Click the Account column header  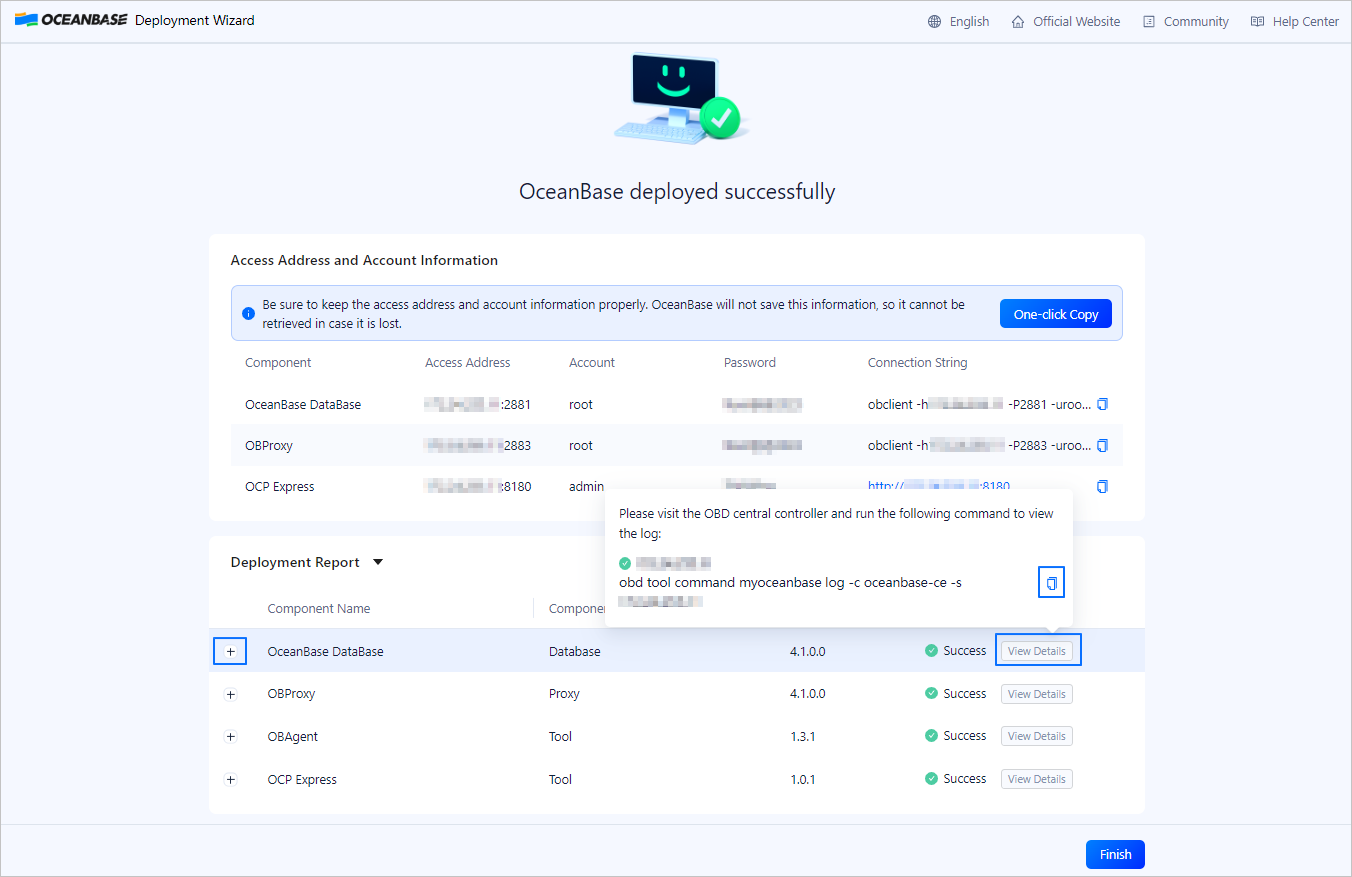click(x=592, y=363)
